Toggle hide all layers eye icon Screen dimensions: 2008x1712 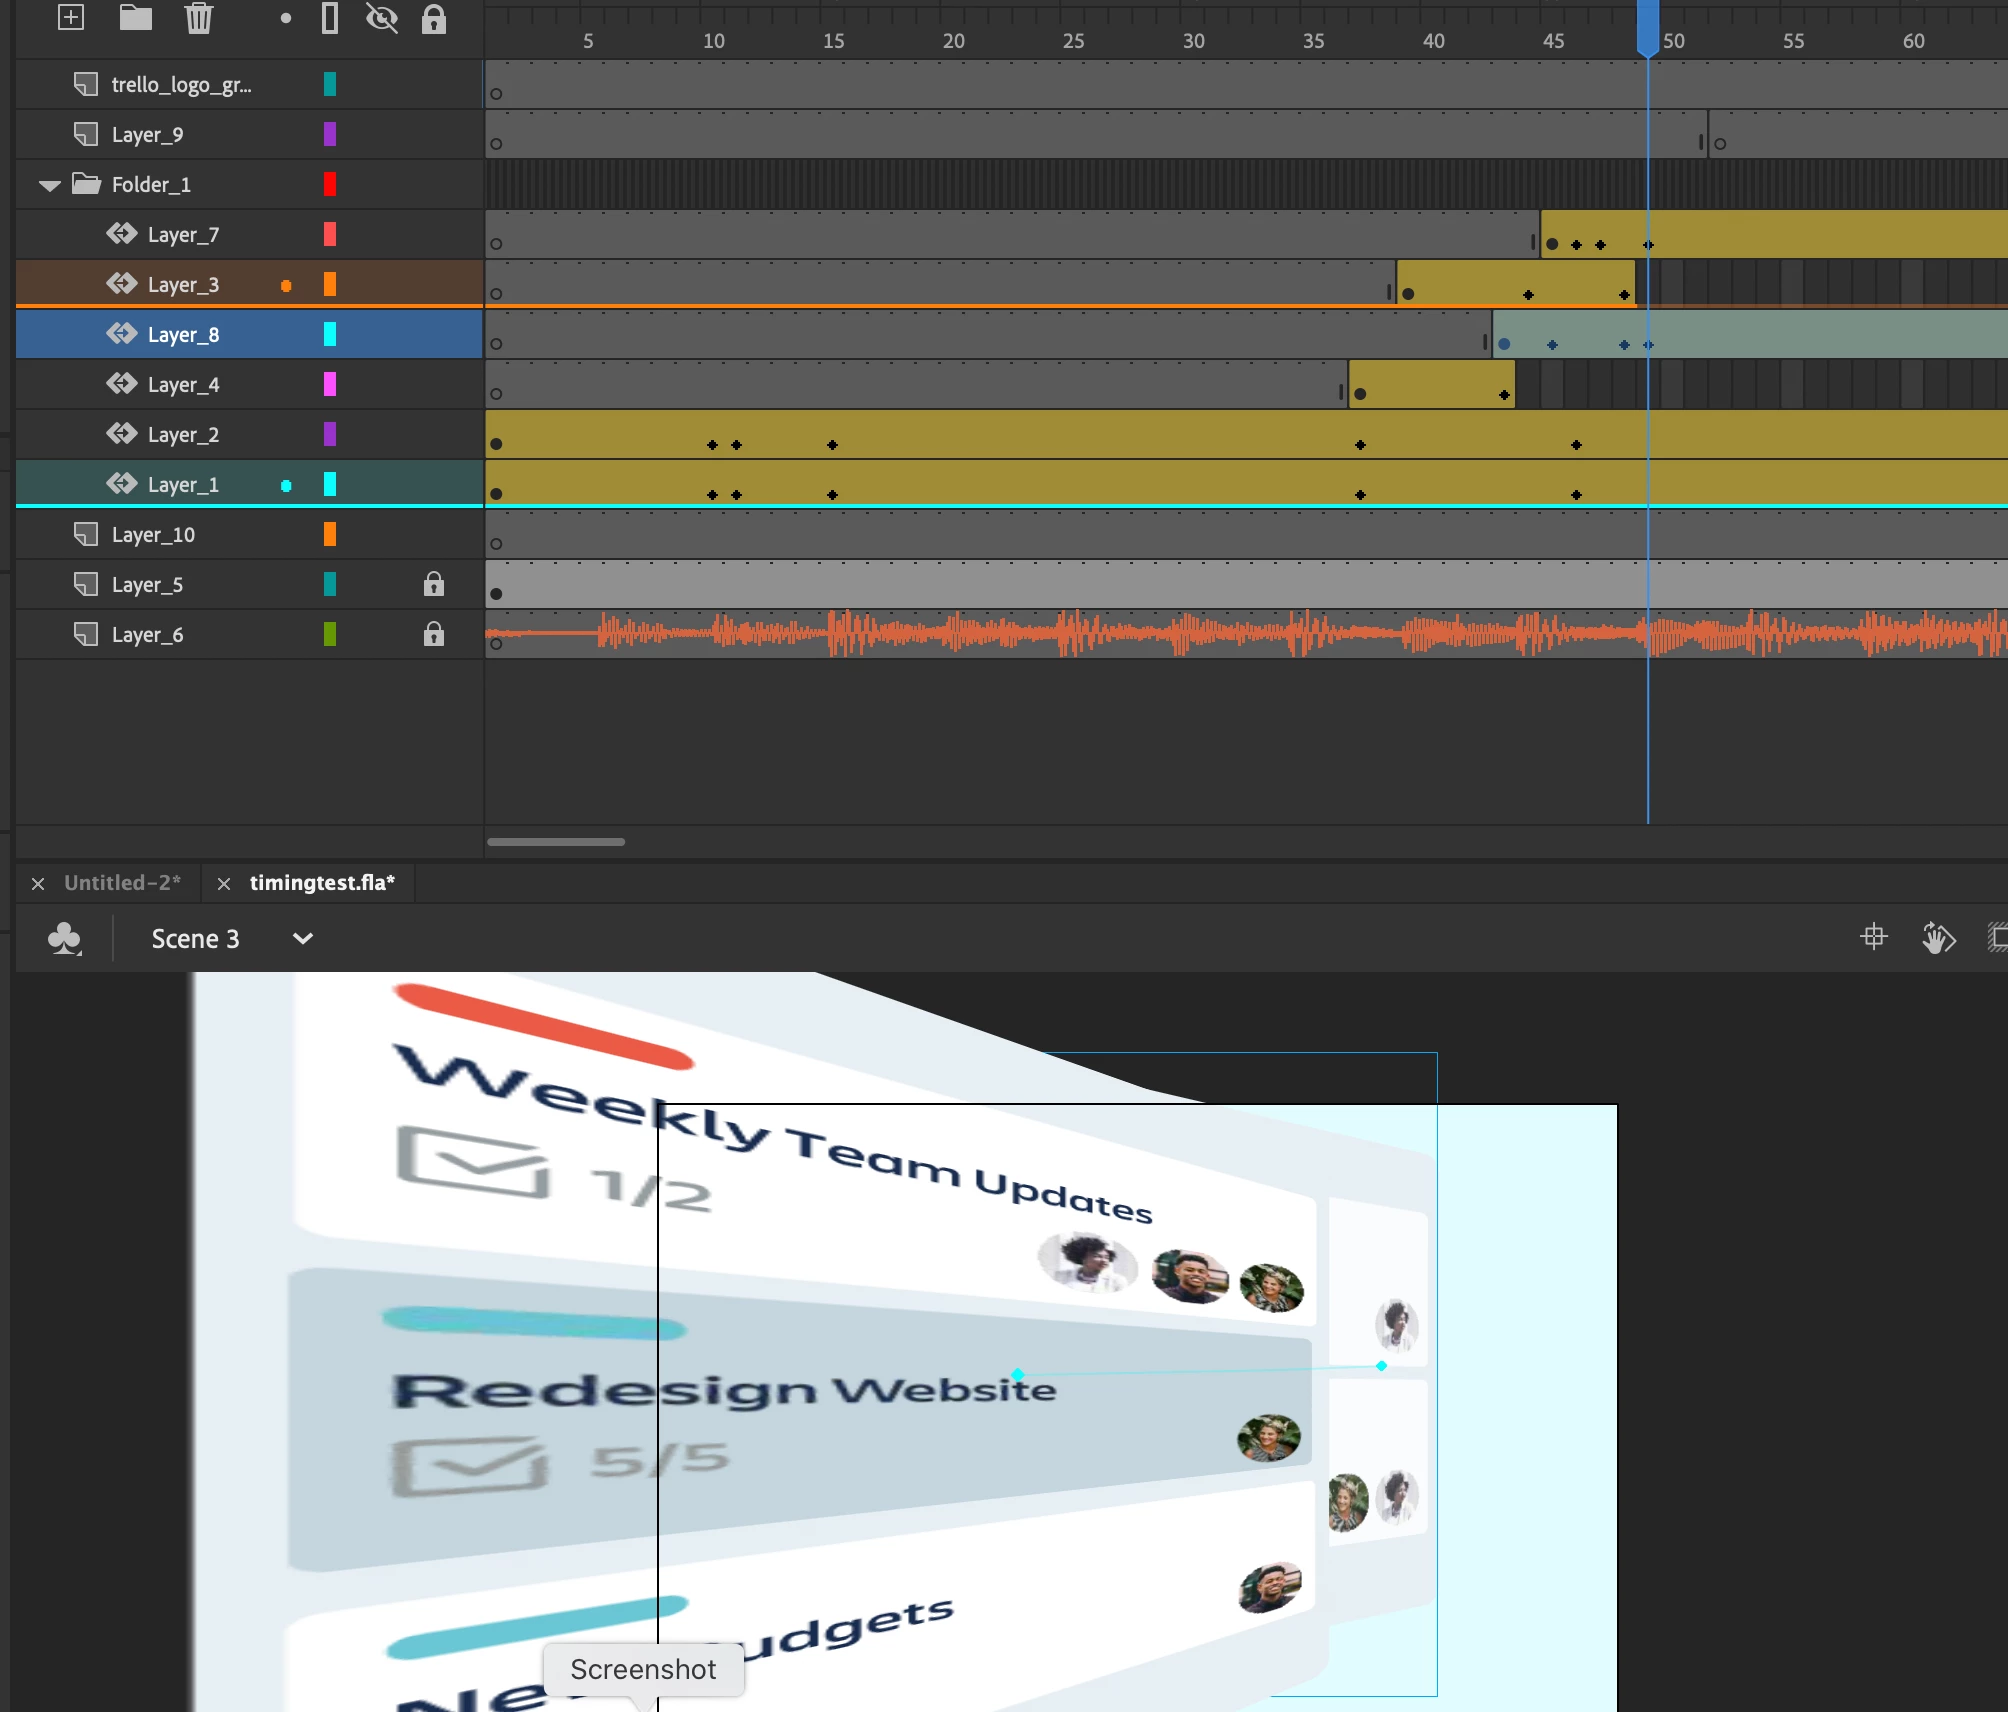tap(382, 17)
